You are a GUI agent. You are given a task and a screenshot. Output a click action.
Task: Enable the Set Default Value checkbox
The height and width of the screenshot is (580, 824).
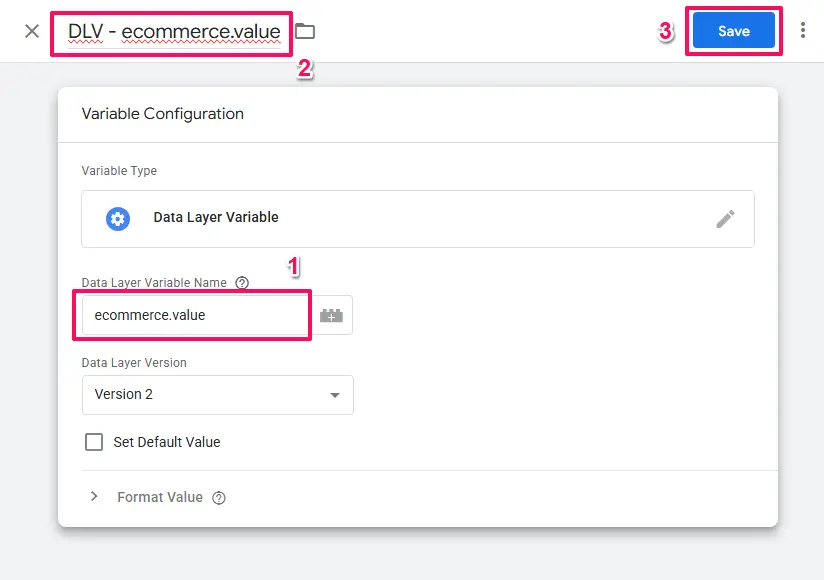(94, 442)
